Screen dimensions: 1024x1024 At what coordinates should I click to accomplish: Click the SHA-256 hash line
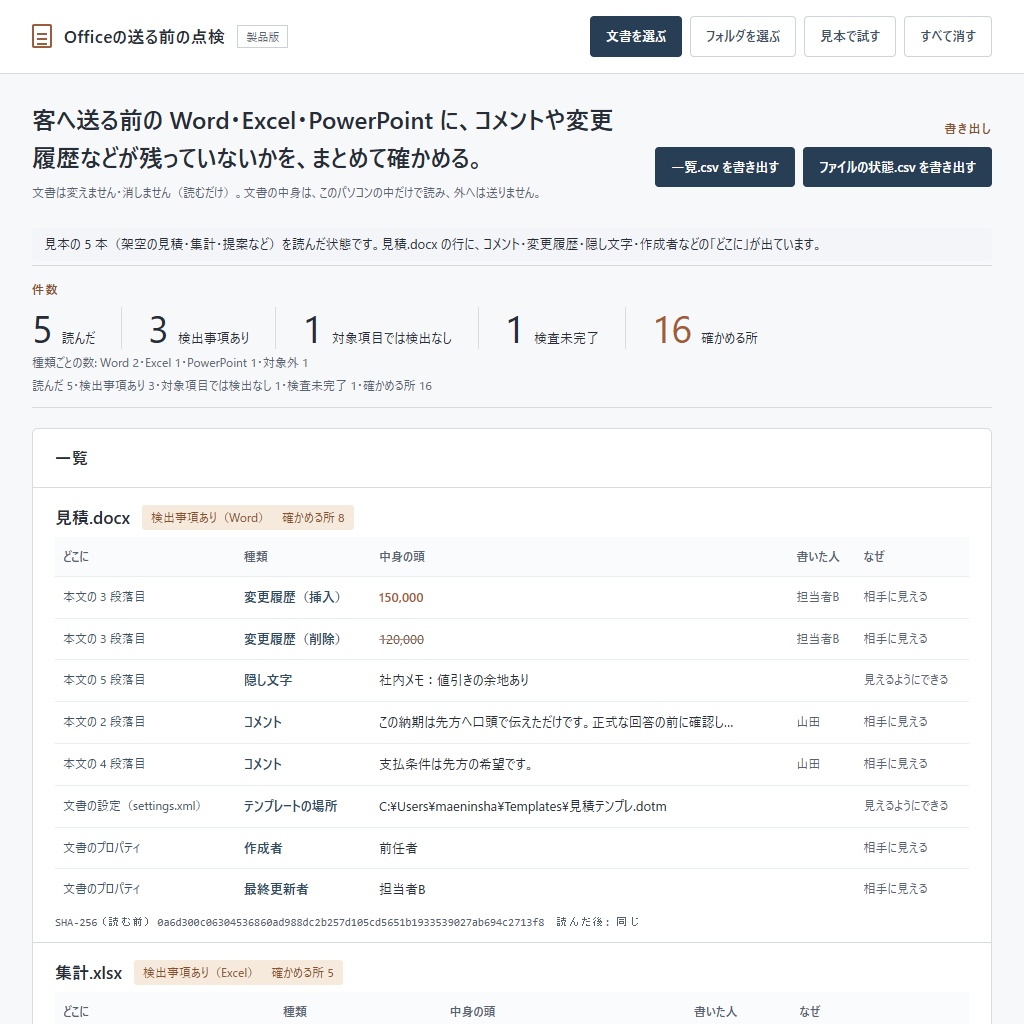pyautogui.click(x=347, y=922)
